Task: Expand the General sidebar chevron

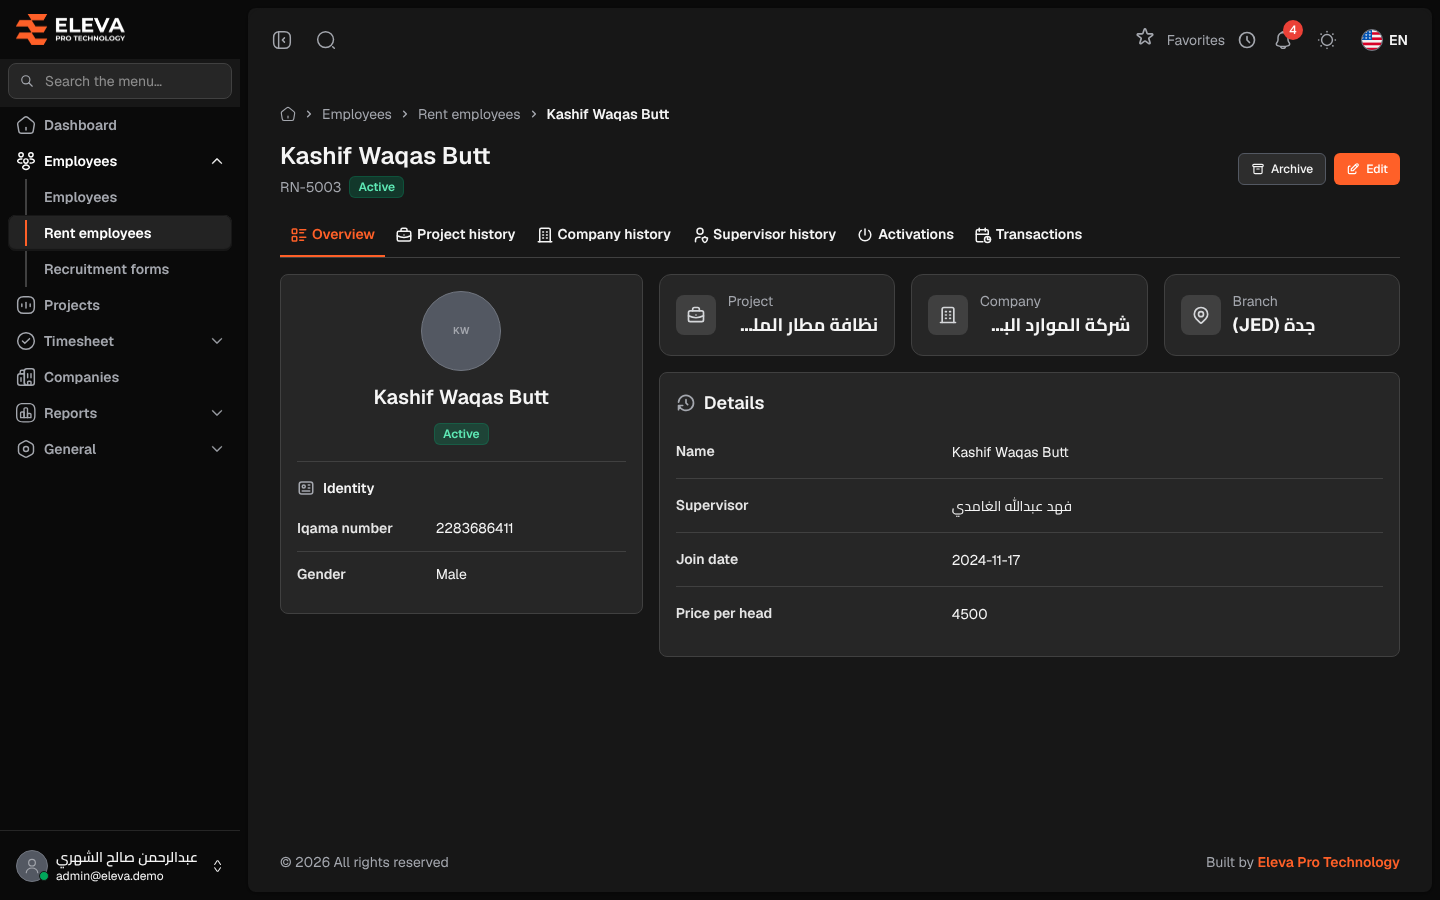Action: 217,449
